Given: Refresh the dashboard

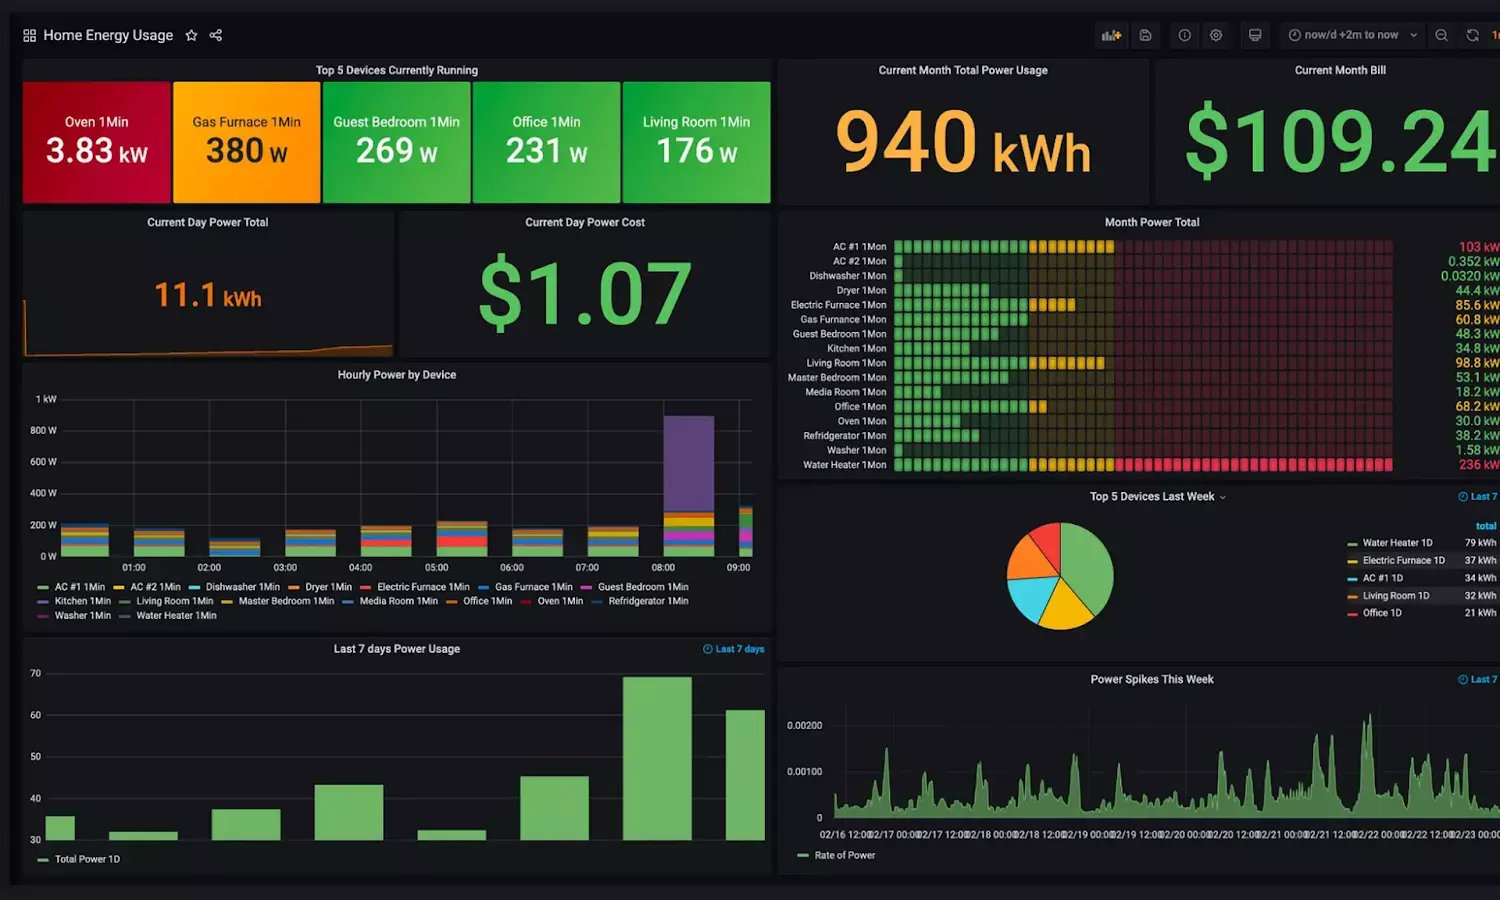Looking at the screenshot, I should pos(1473,35).
